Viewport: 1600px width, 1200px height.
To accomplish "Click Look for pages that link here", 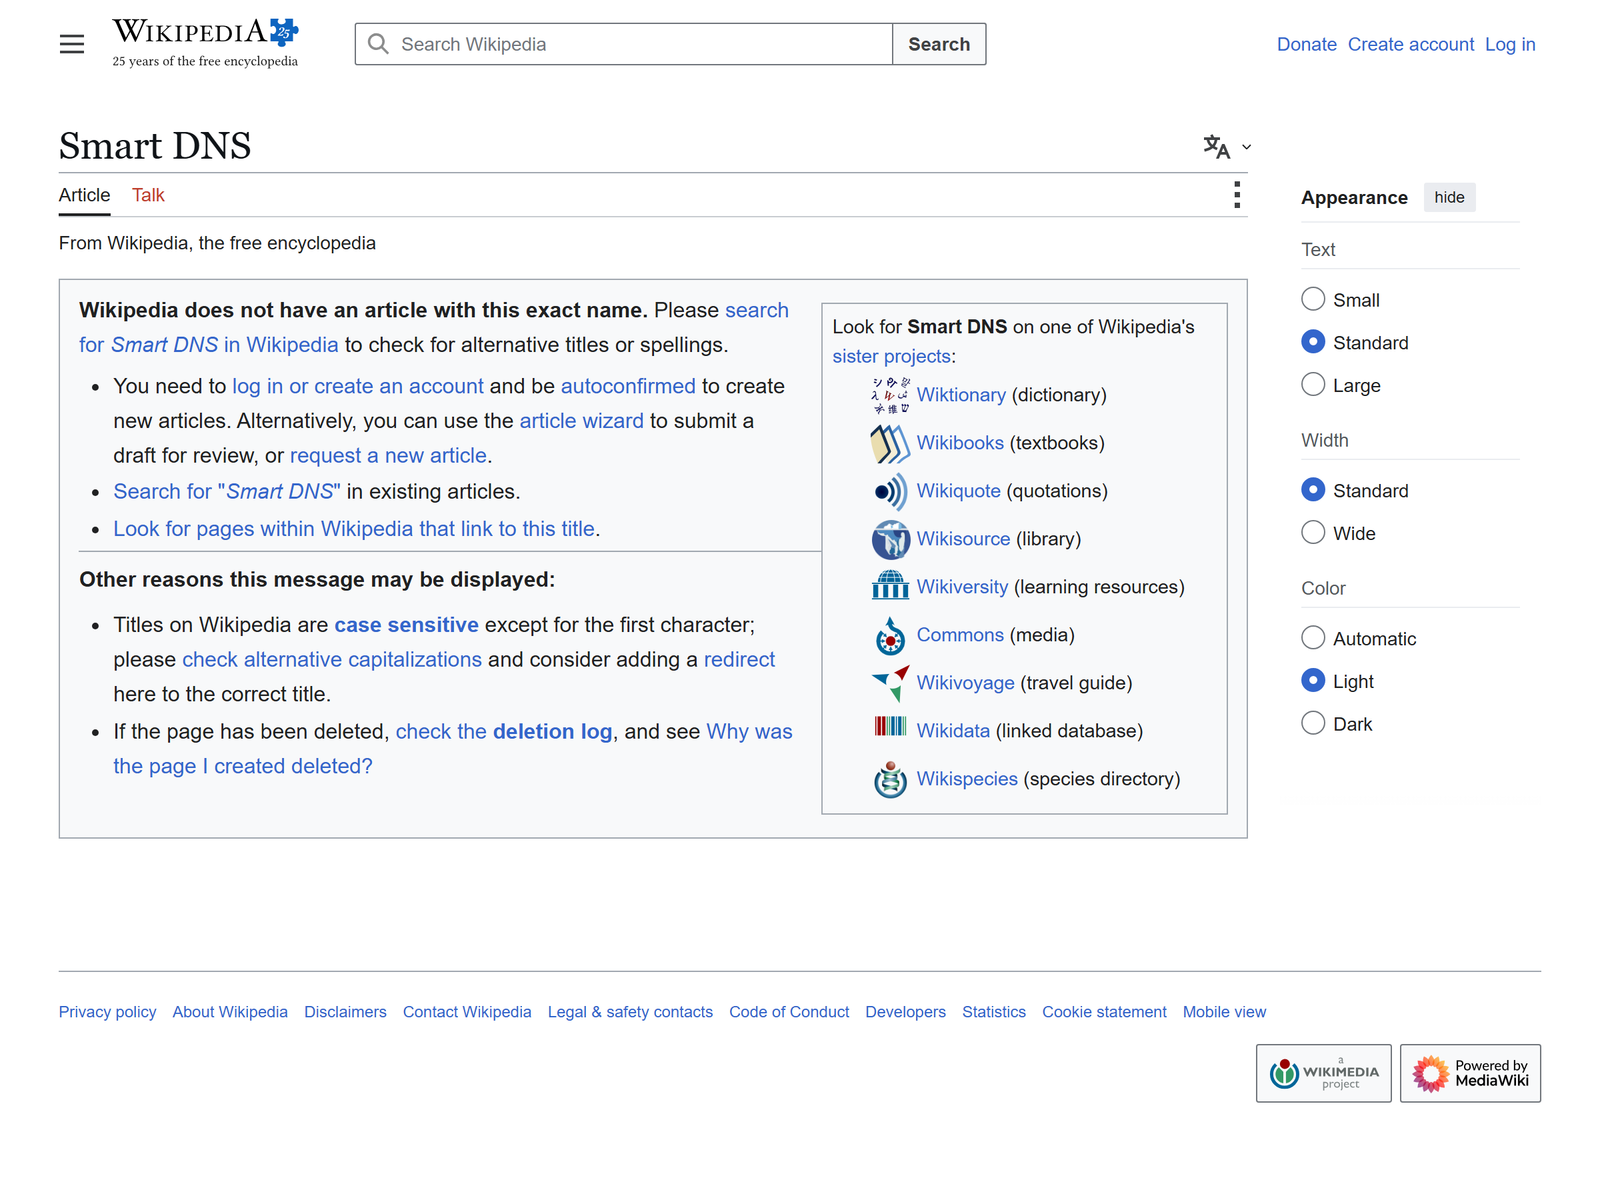I will coord(354,529).
